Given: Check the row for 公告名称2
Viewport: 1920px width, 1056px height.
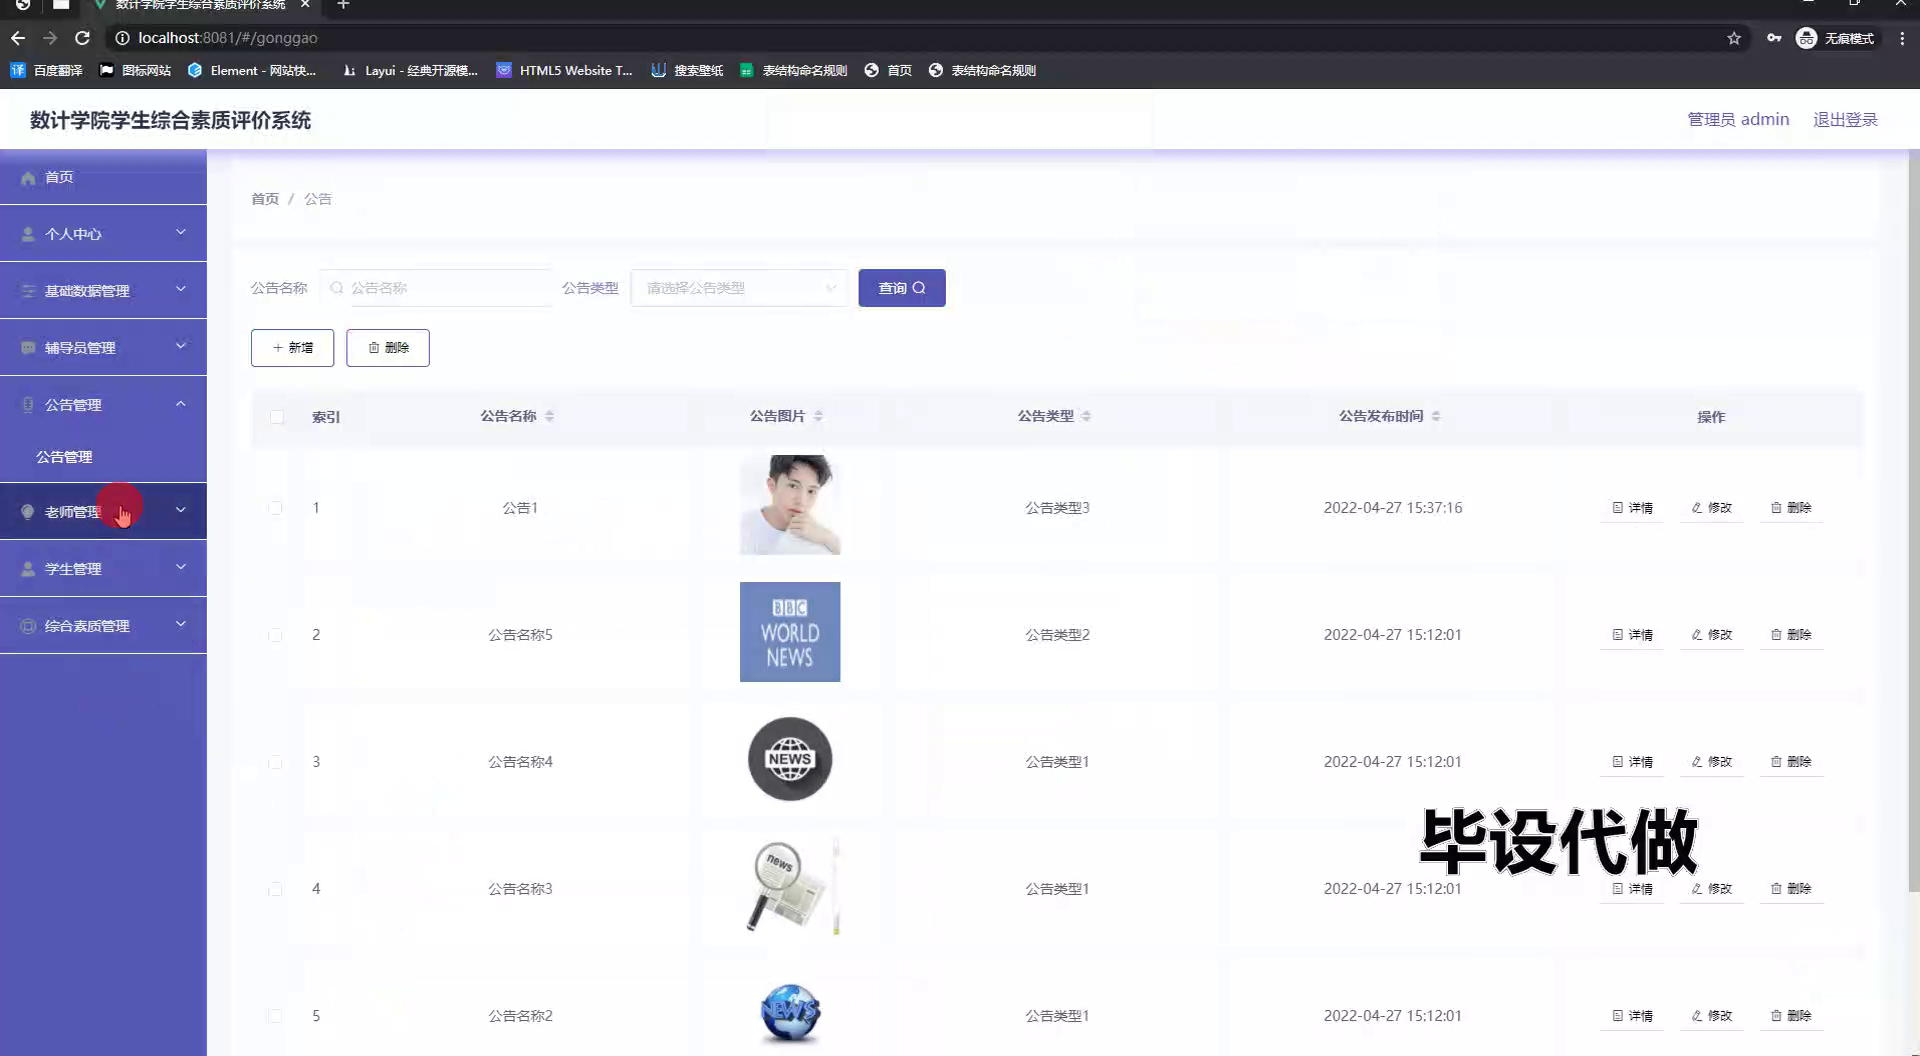Looking at the screenshot, I should coord(275,1016).
